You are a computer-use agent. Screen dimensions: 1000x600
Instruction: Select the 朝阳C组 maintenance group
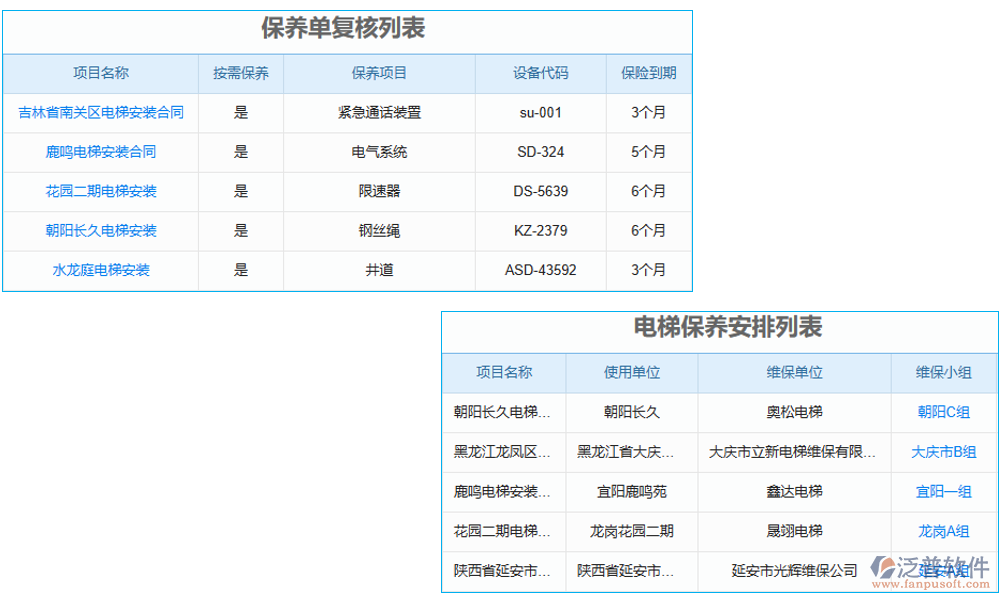pos(944,412)
